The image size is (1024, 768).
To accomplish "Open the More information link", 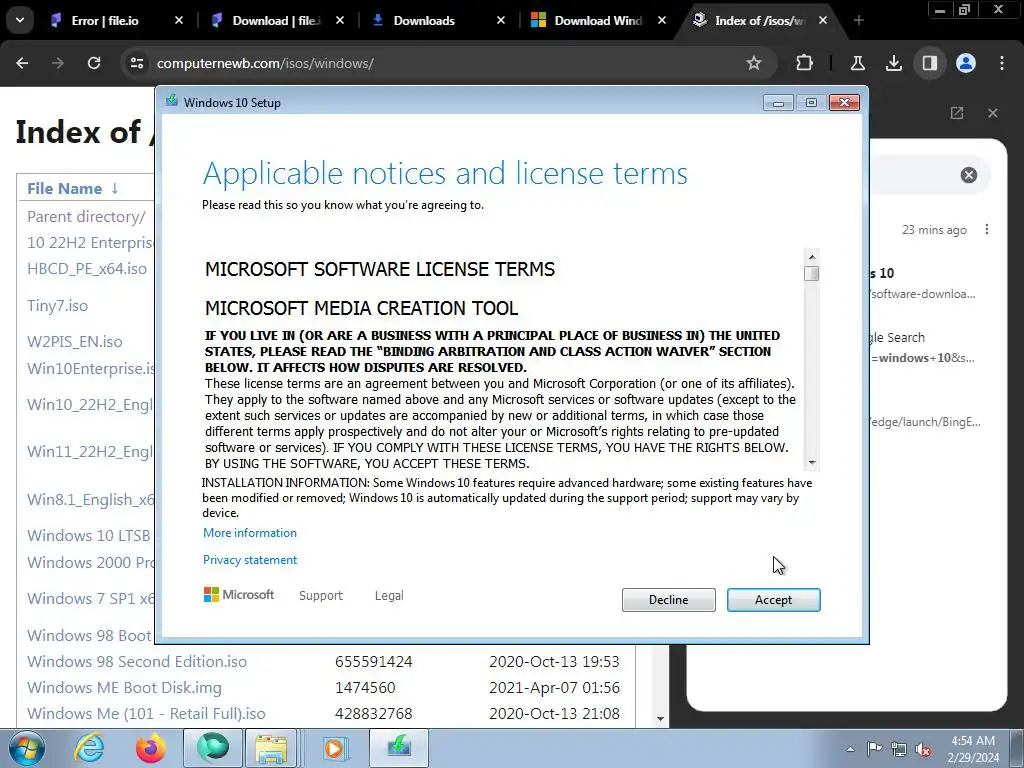I will (x=249, y=533).
